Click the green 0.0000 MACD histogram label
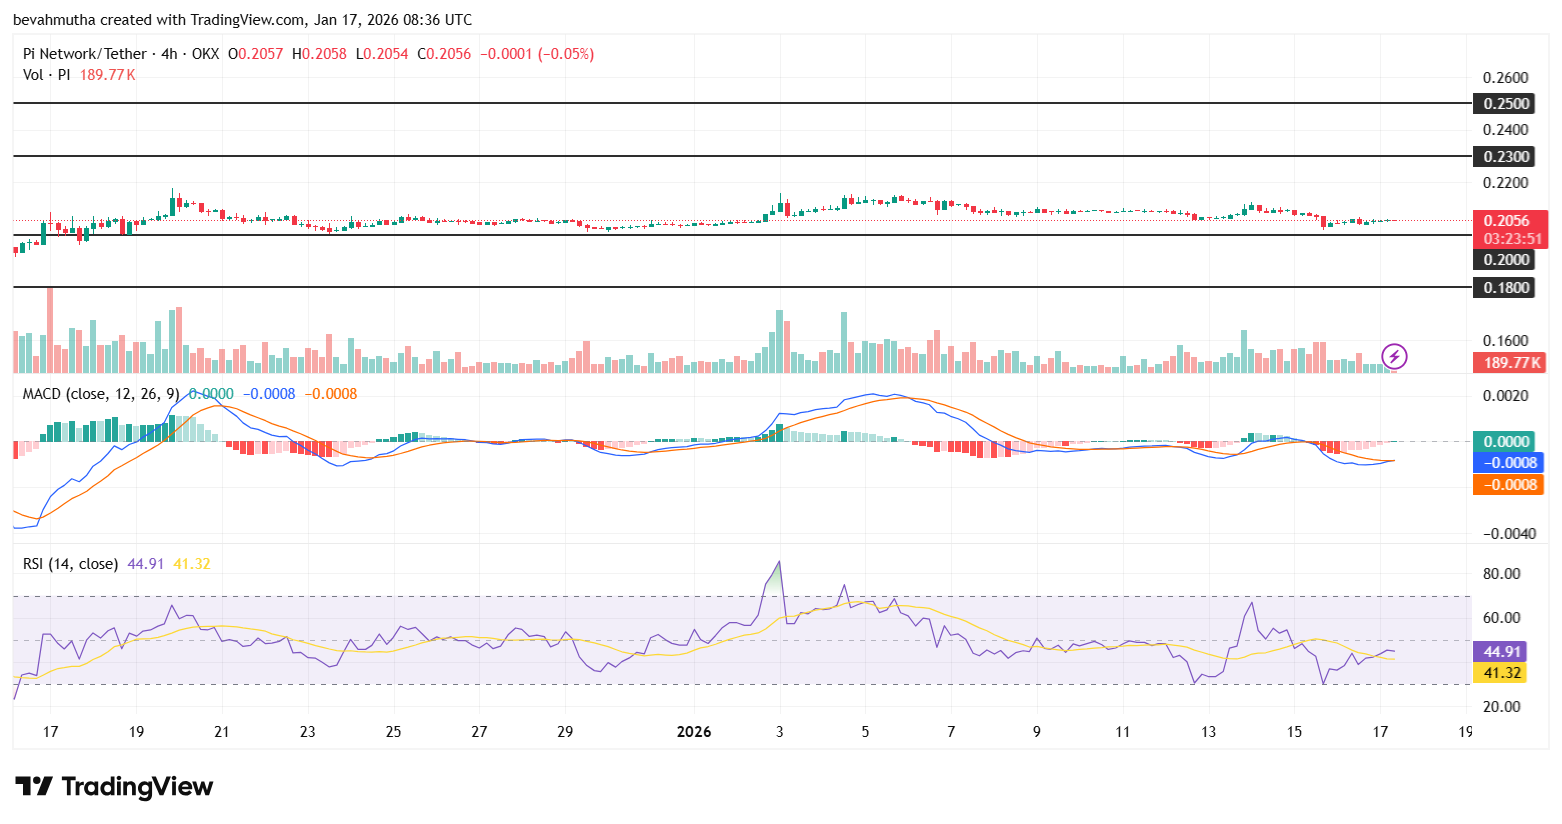This screenshot has width=1562, height=824. click(1505, 442)
